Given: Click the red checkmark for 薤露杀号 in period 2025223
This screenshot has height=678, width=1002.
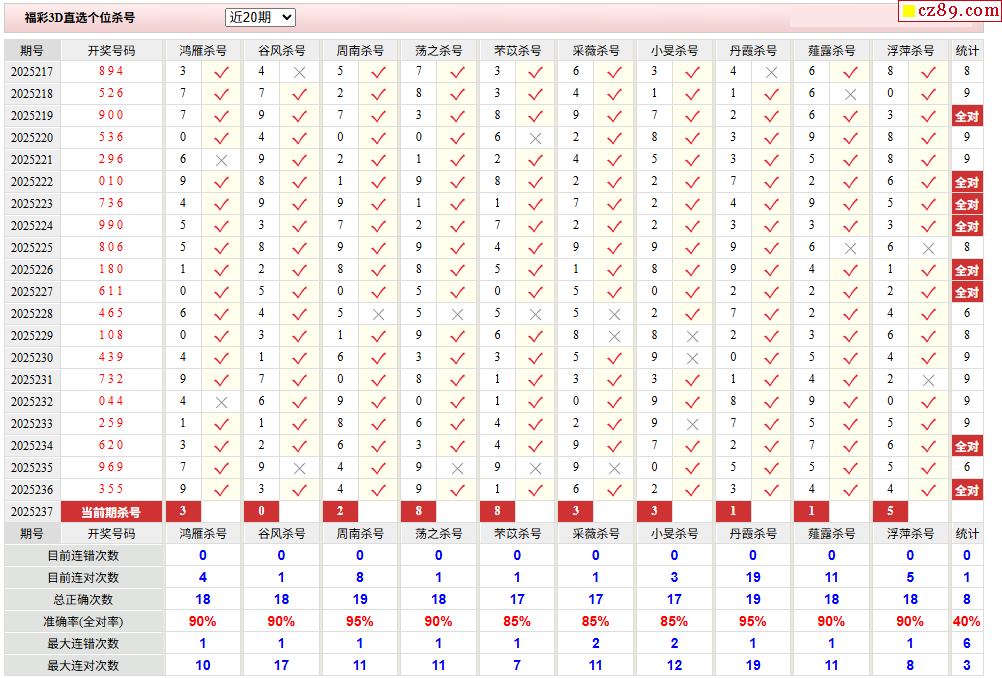Looking at the screenshot, I should coord(850,204).
